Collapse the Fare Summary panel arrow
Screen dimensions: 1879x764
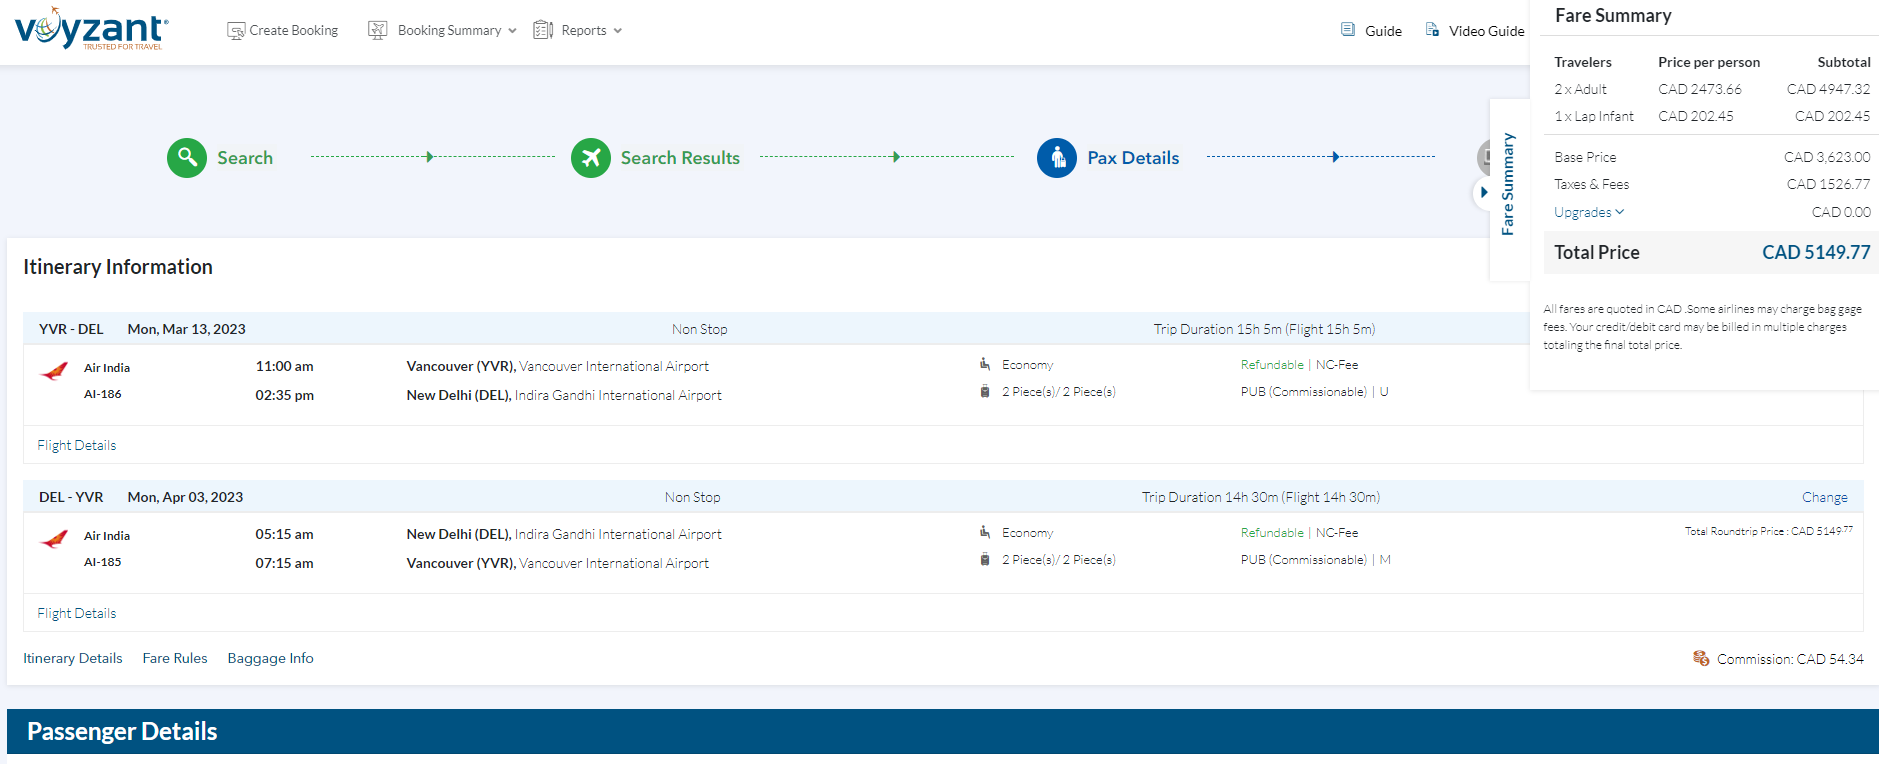click(1484, 192)
